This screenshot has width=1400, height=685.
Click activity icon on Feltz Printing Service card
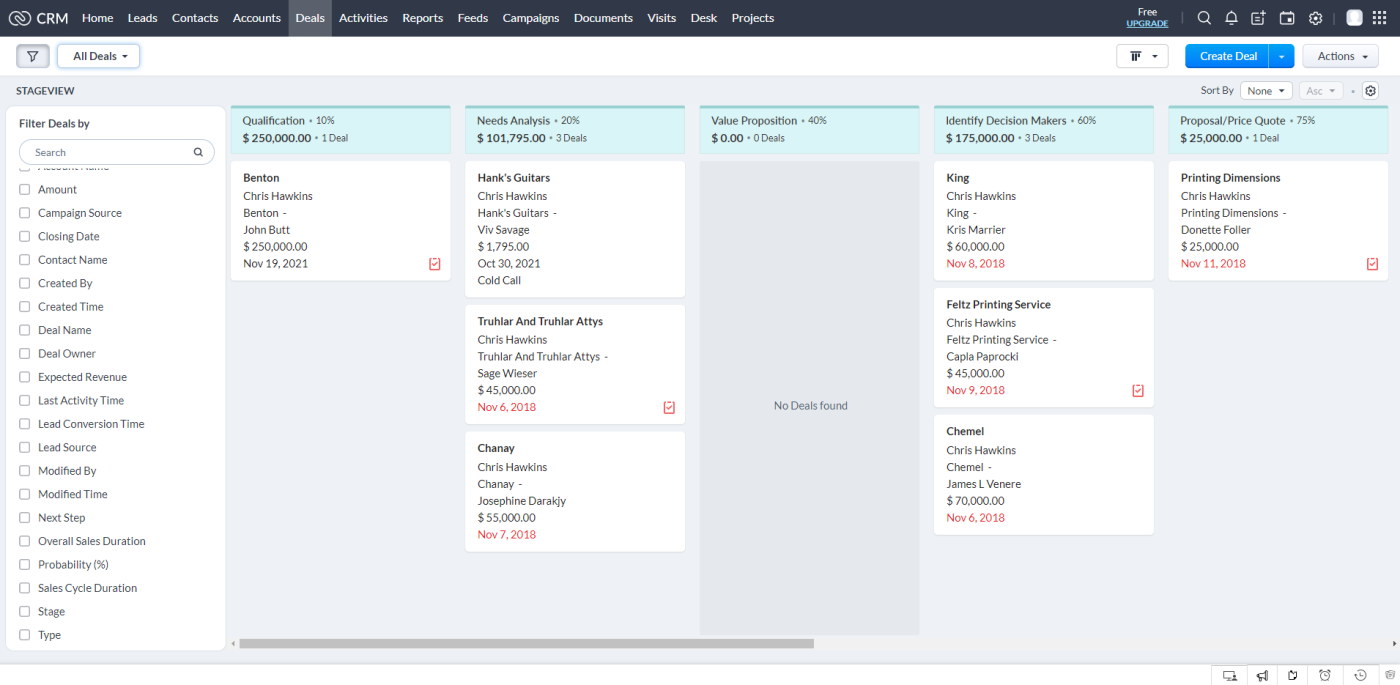[1138, 391]
